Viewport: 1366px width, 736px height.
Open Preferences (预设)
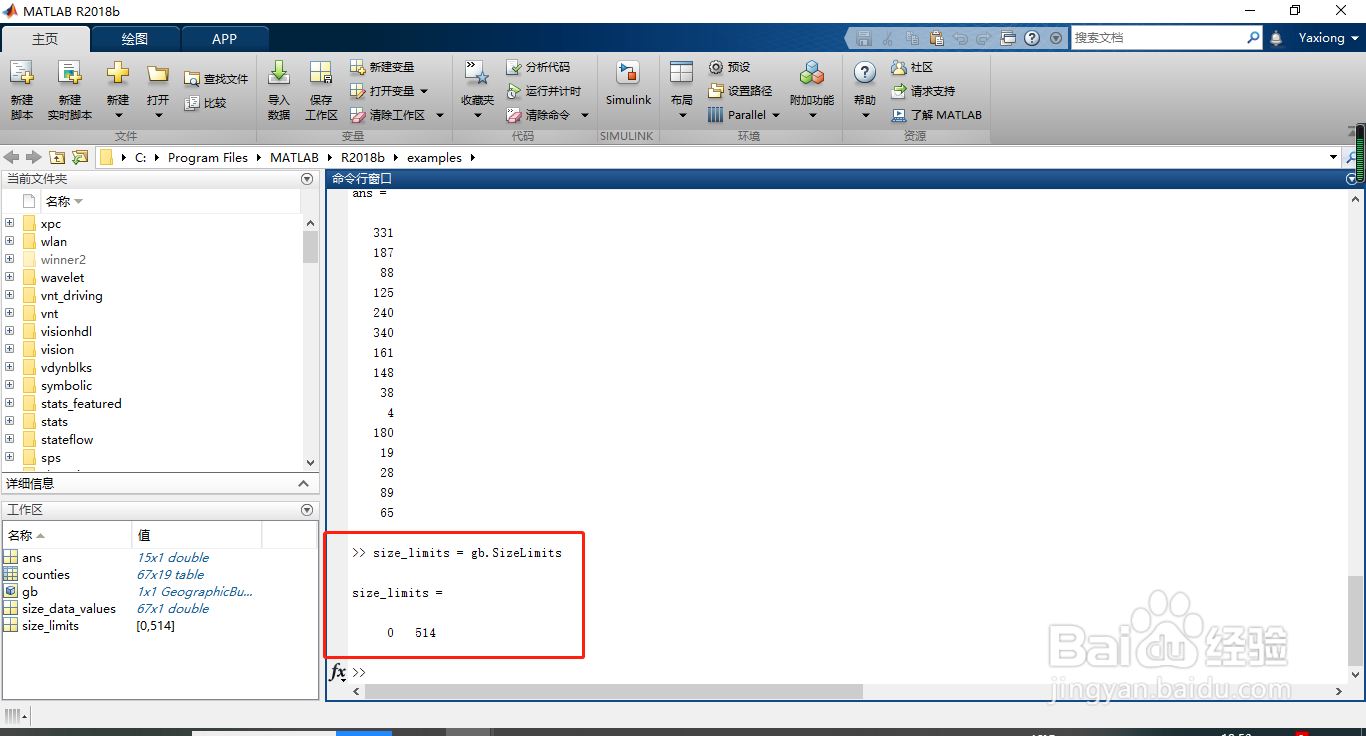729,67
